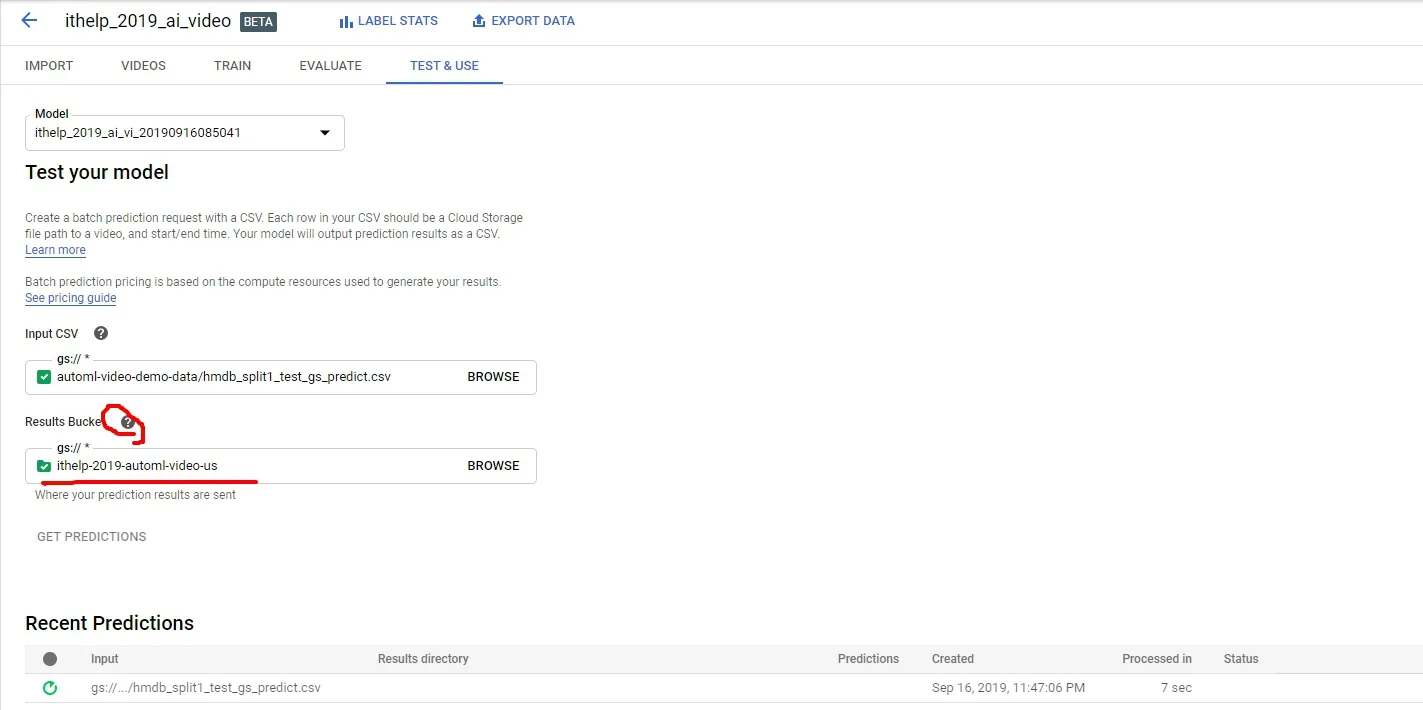Open the VIDEOS tab
This screenshot has width=1423, height=710.
[x=143, y=66]
